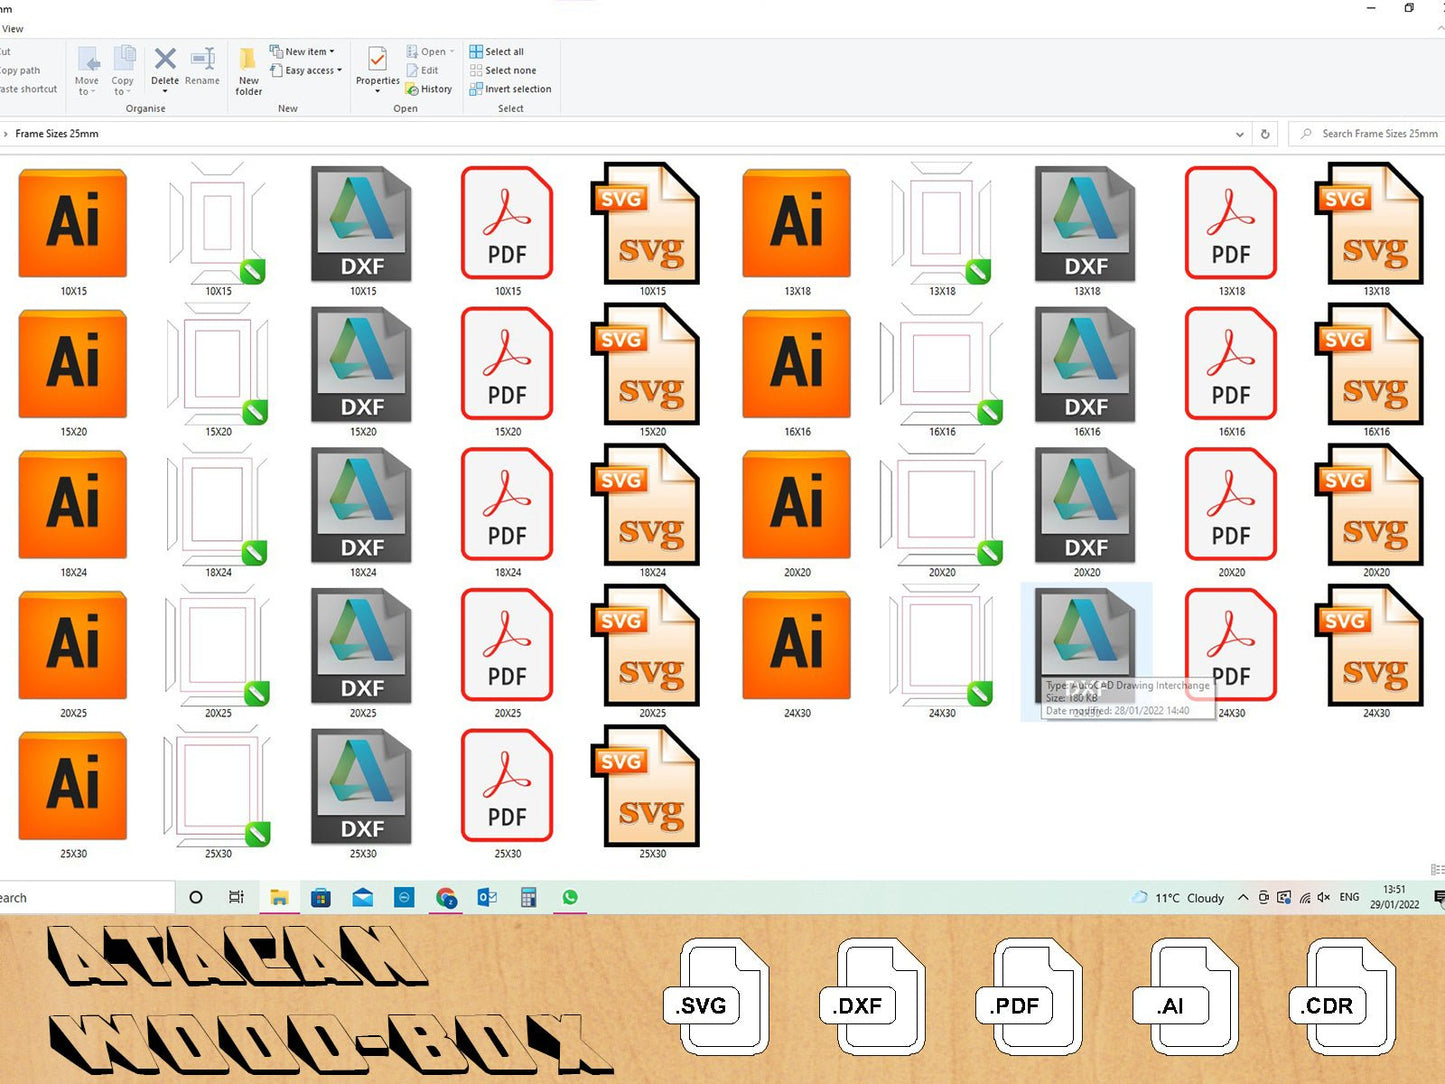Launch WhatsApp from the taskbar
The width and height of the screenshot is (1445, 1084).
point(570,898)
